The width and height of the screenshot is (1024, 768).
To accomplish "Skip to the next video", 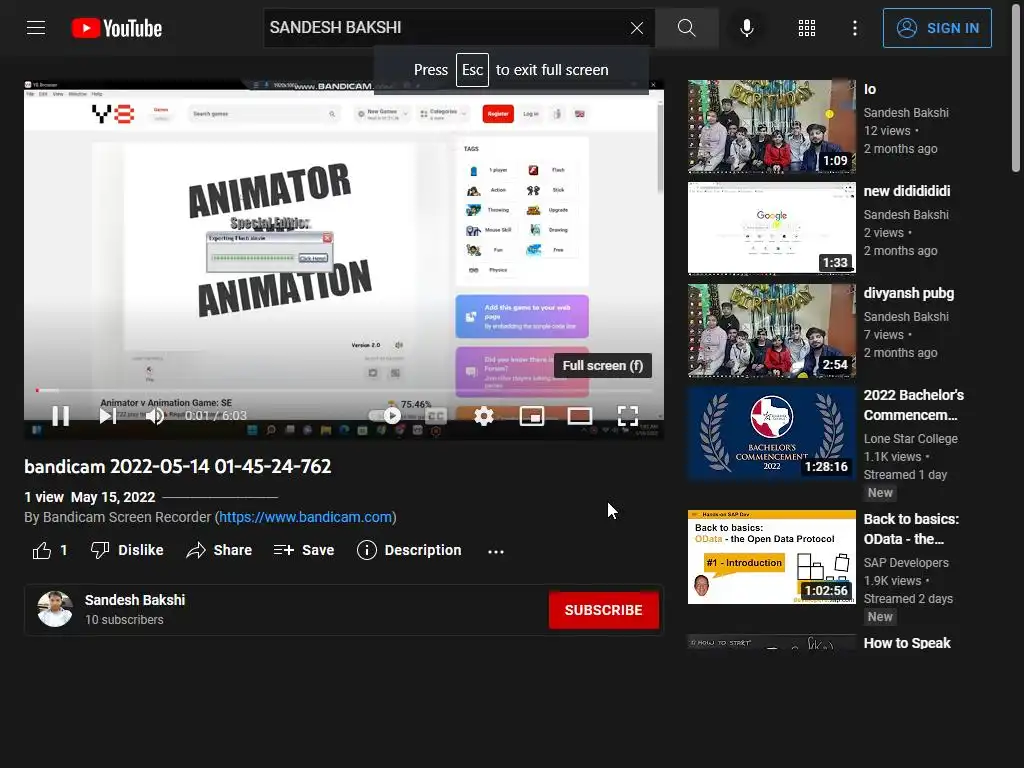I will pyautogui.click(x=108, y=415).
